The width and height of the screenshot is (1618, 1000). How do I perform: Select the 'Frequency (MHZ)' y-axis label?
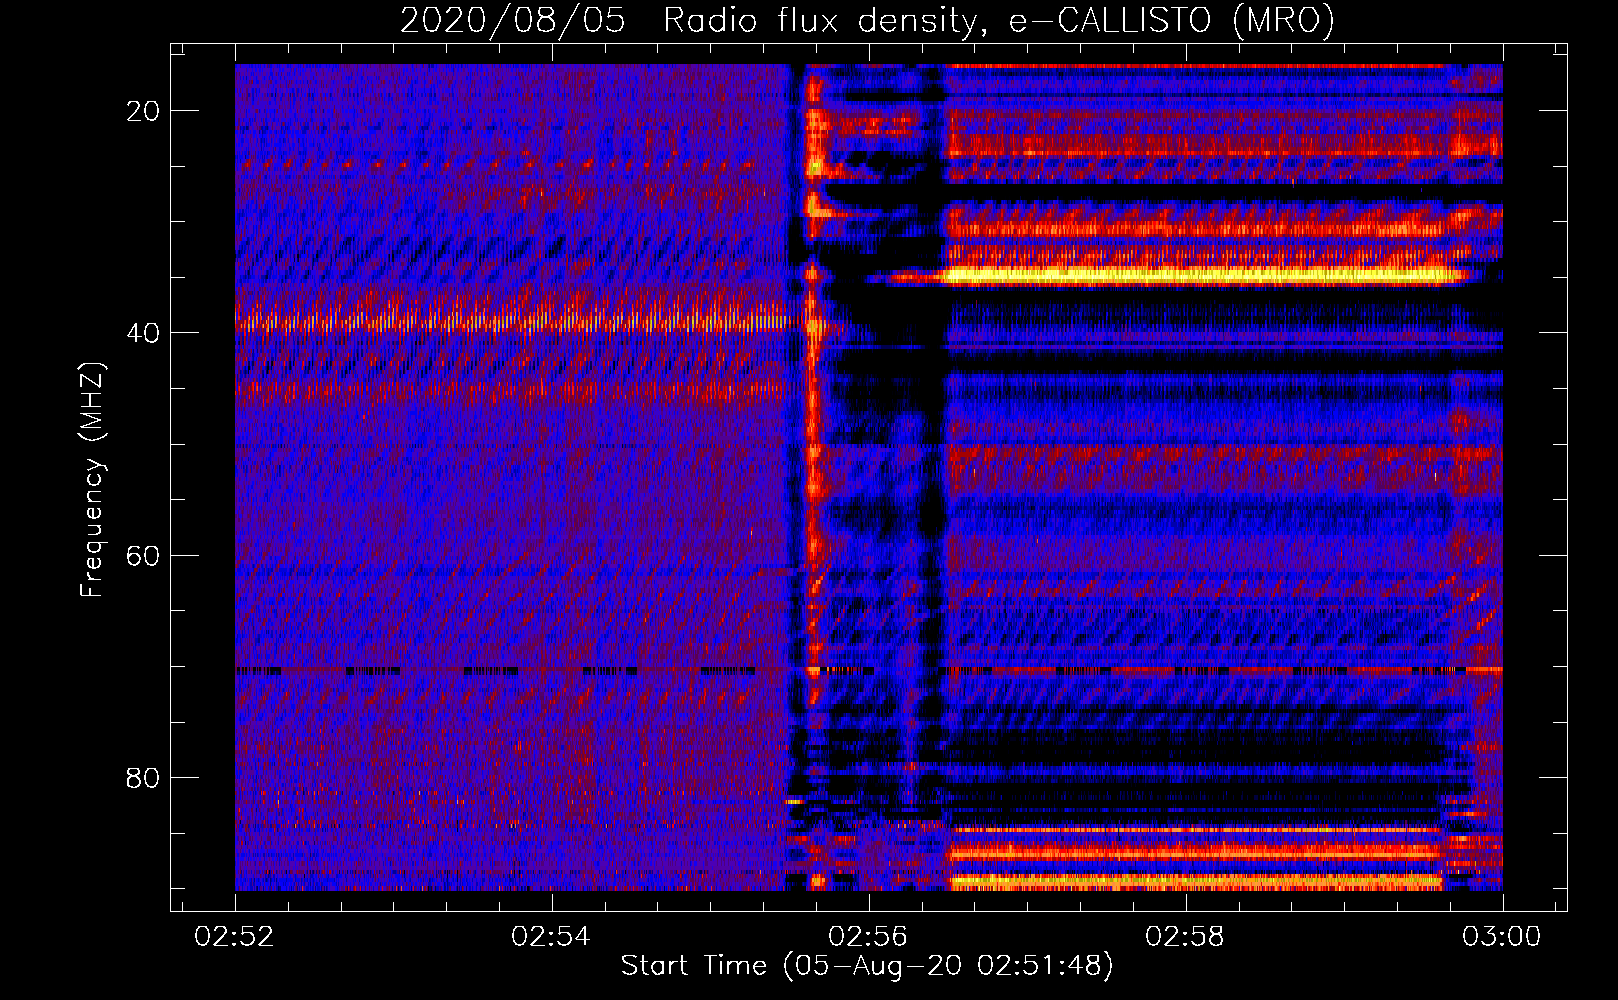(92, 479)
